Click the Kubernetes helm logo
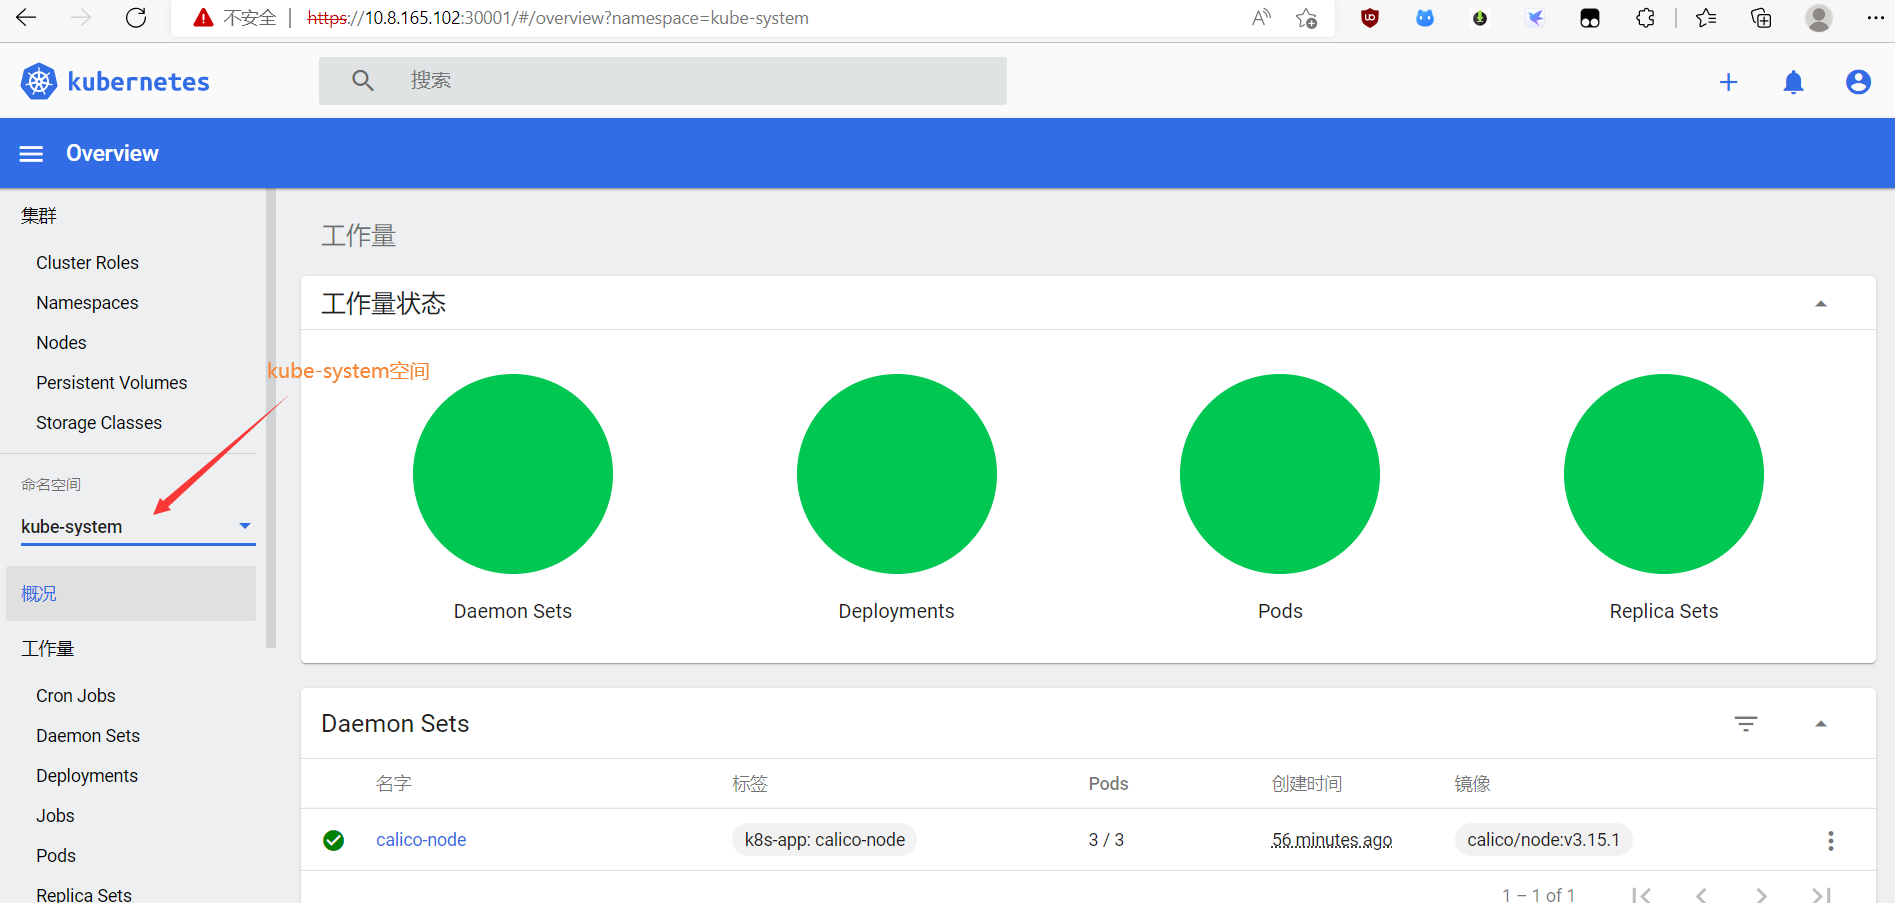 [39, 81]
